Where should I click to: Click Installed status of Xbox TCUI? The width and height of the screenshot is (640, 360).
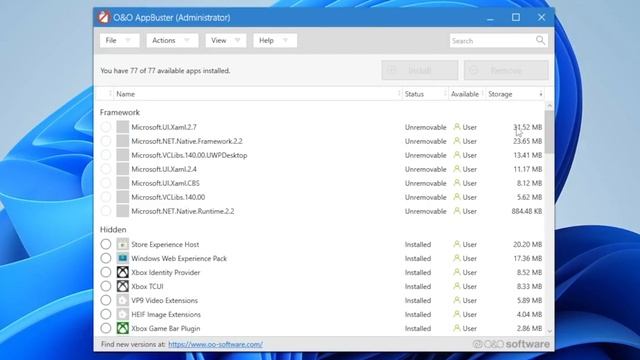(x=418, y=286)
